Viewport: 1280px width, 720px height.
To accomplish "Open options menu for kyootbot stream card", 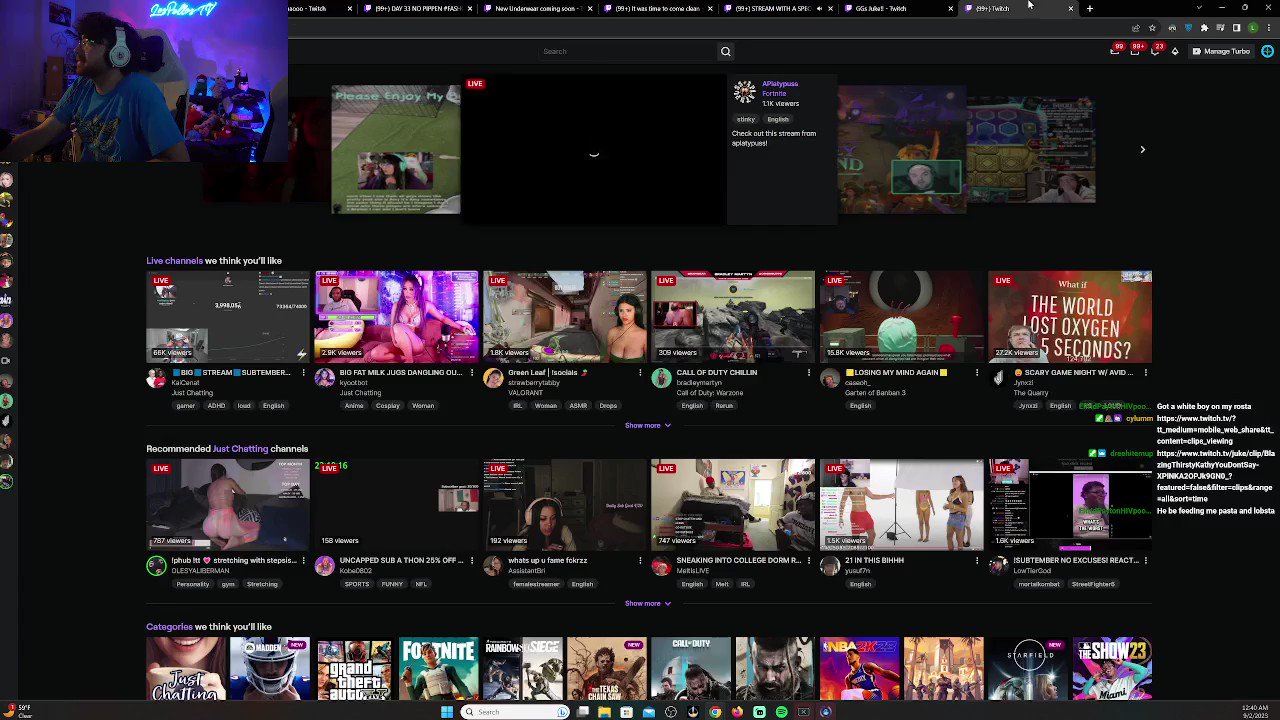I will [x=472, y=372].
